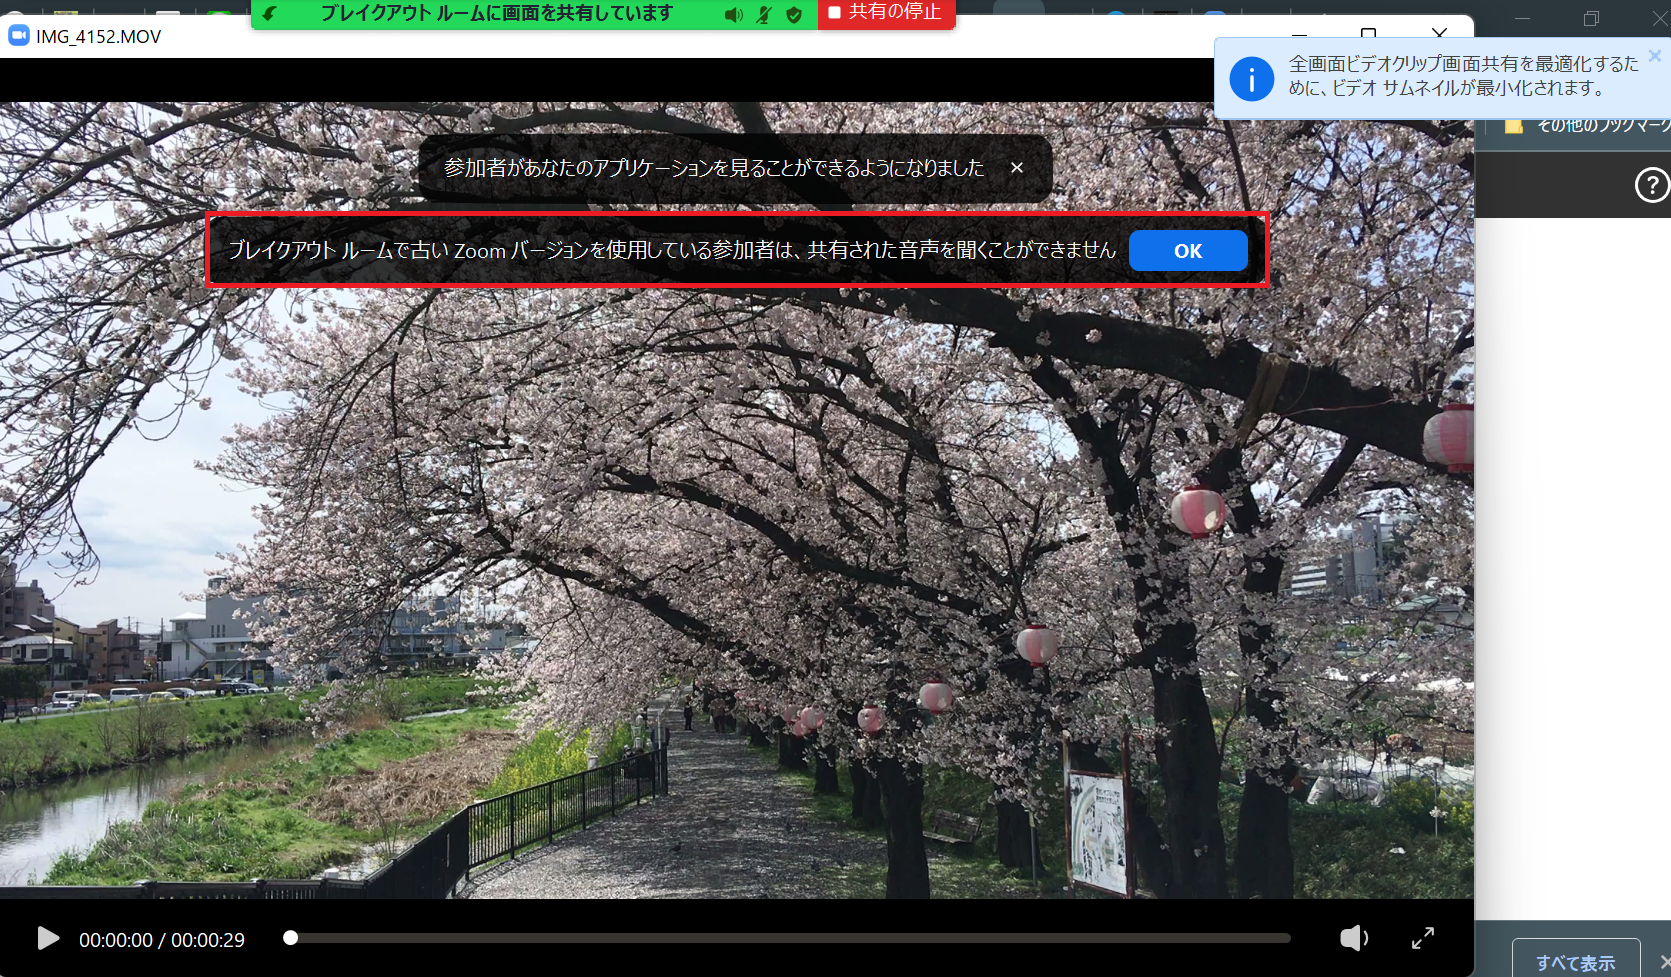Click the video timestamp 00:00:00 / 00:00:29
The image size is (1671, 977).
point(162,940)
